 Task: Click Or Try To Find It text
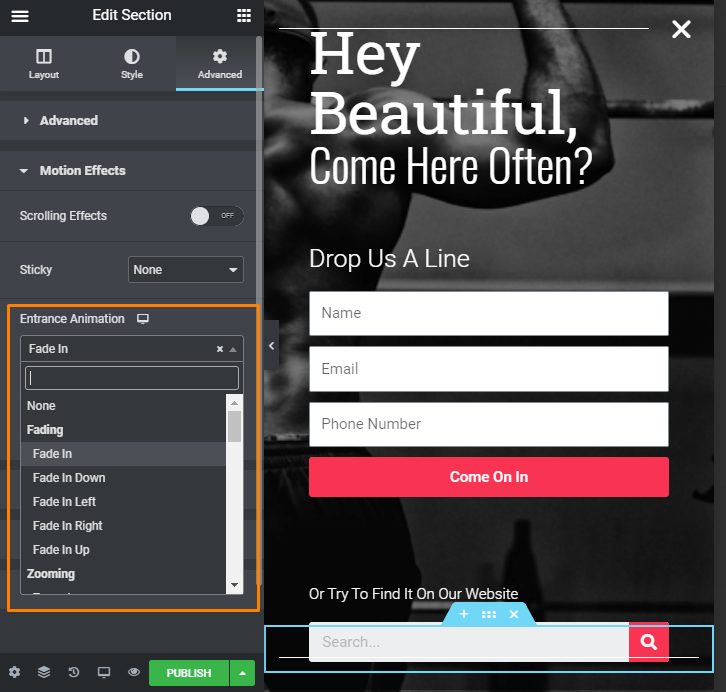[413, 594]
